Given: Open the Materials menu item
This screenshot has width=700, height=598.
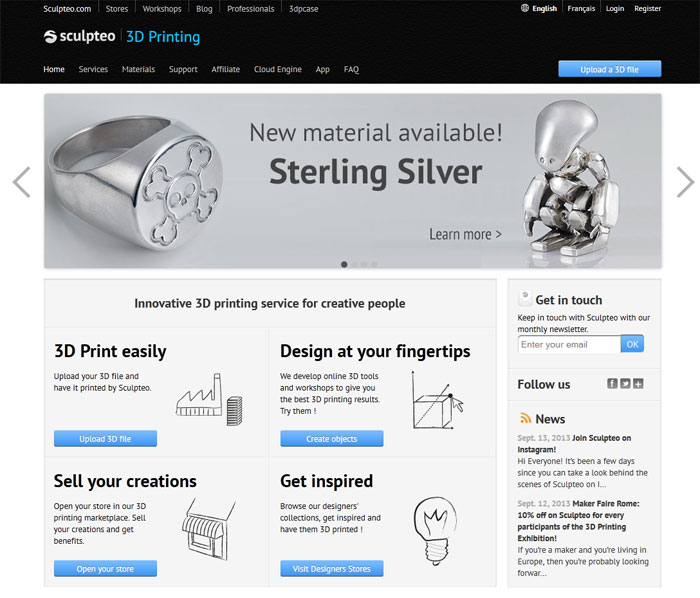Looking at the screenshot, I should pyautogui.click(x=138, y=69).
